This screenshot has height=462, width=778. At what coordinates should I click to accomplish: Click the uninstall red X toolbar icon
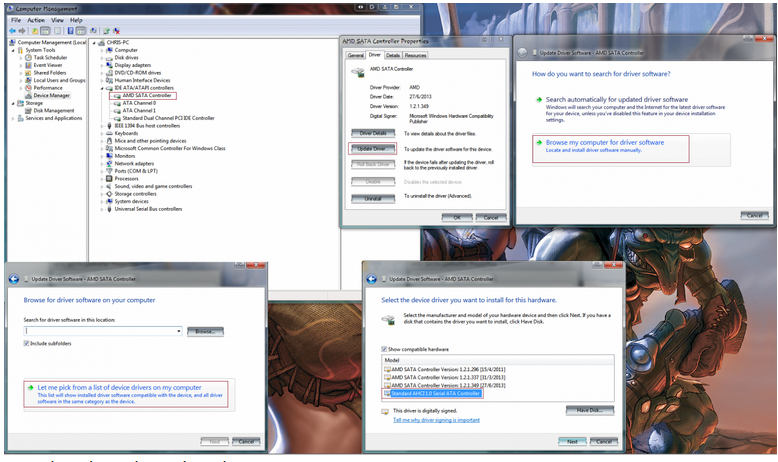[117, 31]
